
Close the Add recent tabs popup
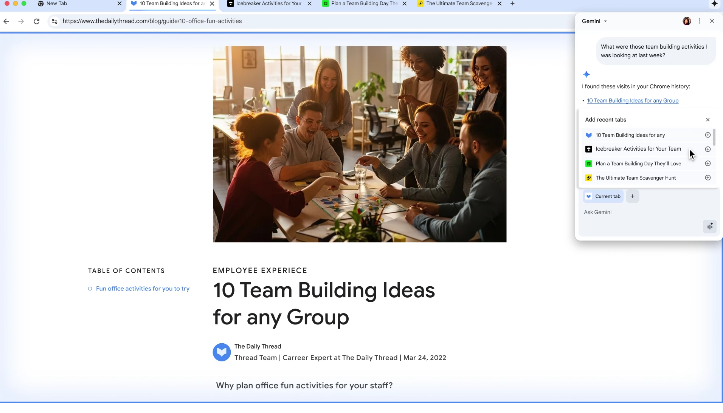pos(707,119)
